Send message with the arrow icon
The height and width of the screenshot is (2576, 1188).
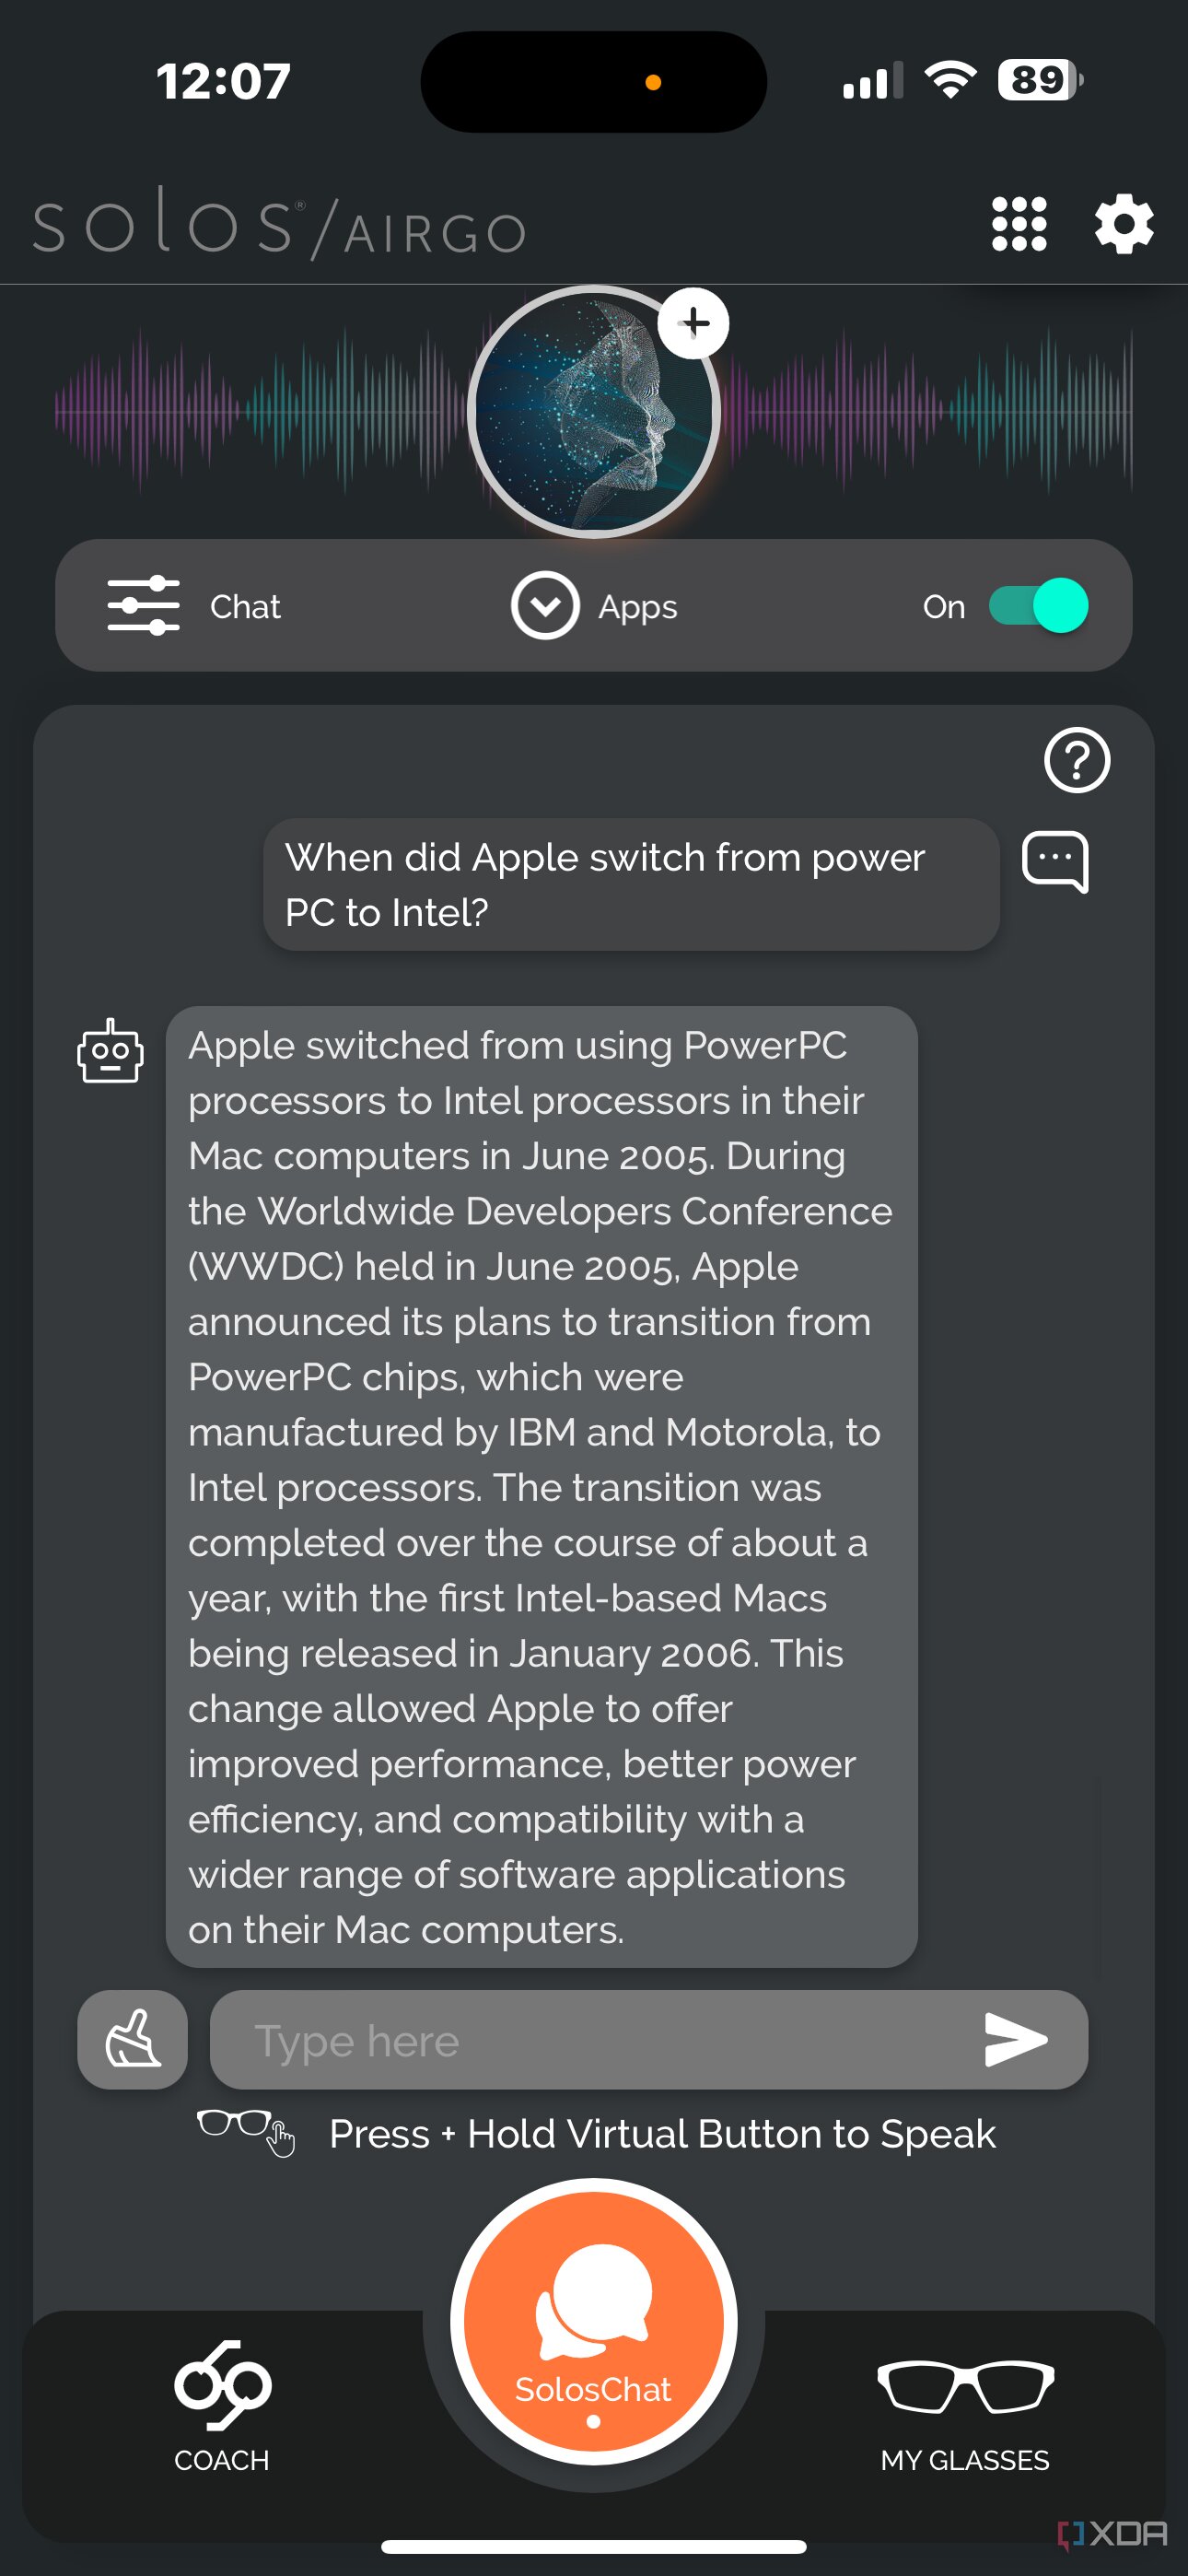pyautogui.click(x=1016, y=2040)
